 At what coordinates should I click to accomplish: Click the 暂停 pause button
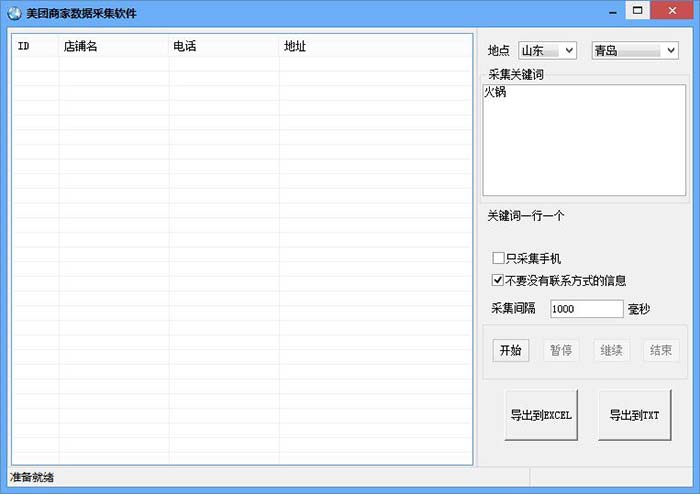pyautogui.click(x=561, y=350)
